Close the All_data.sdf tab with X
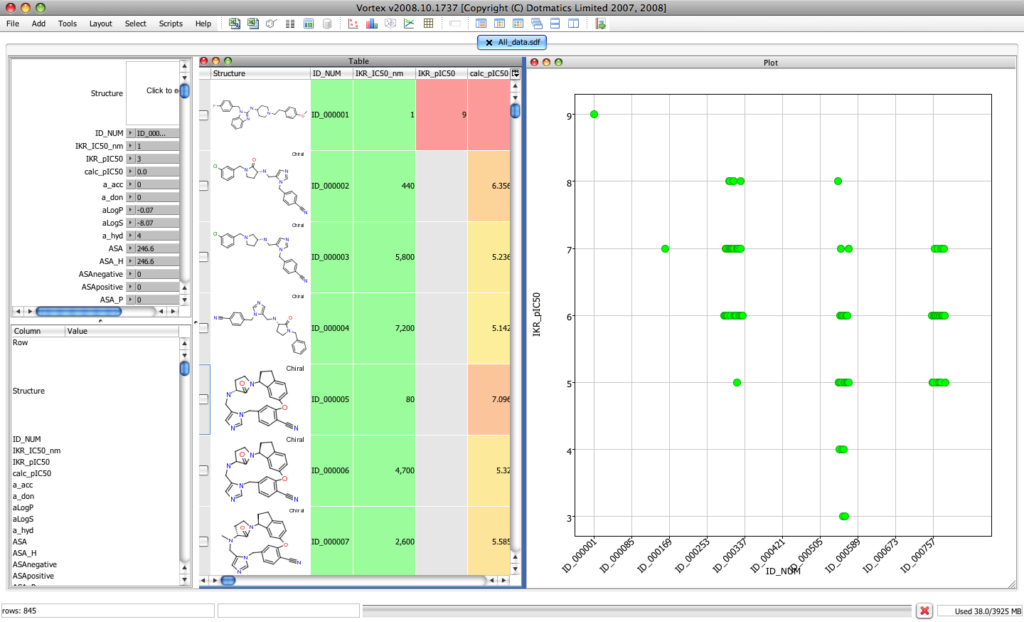 [x=489, y=42]
